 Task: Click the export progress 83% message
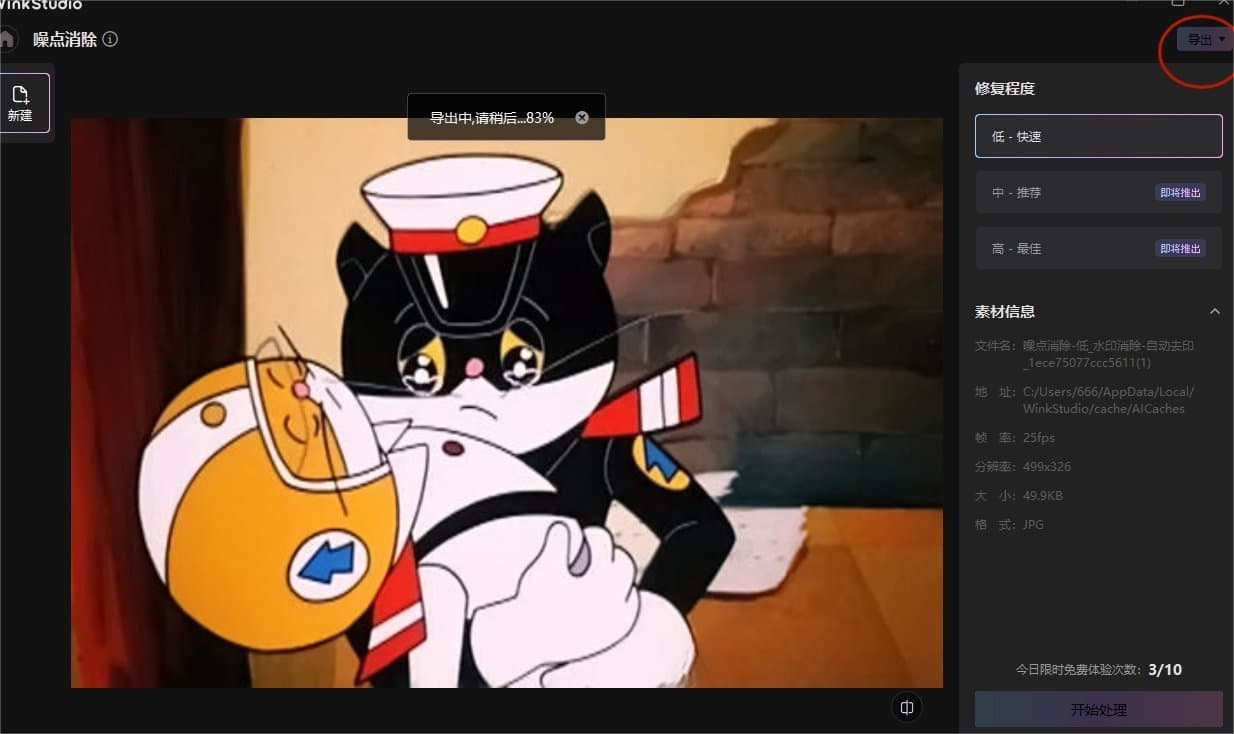[491, 118]
